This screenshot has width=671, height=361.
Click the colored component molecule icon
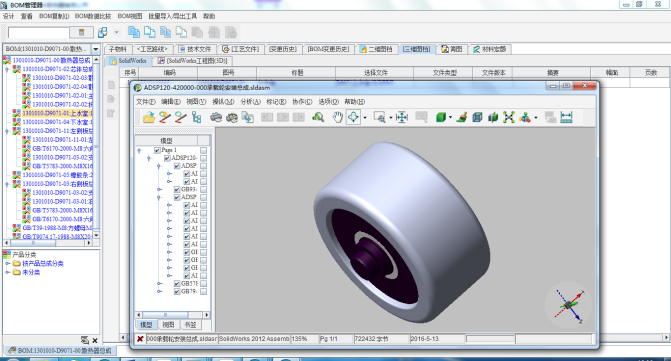pyautogui.click(x=525, y=117)
